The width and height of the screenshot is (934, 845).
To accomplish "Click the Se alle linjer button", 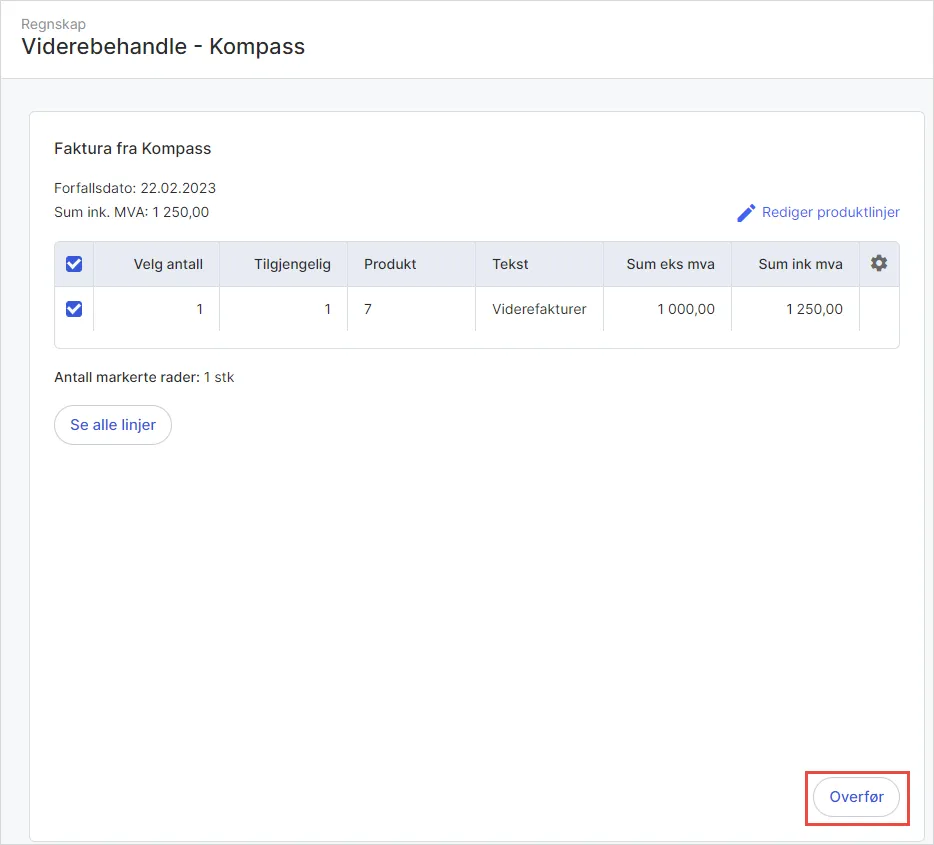I will click(x=113, y=425).
